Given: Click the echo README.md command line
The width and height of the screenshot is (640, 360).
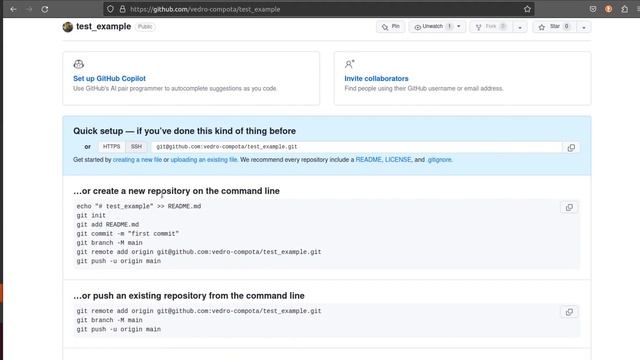Looking at the screenshot, I should 139,206.
